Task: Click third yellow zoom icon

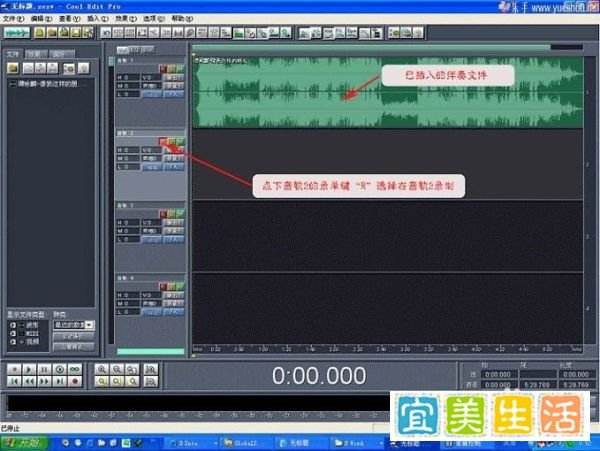Action: tap(132, 381)
